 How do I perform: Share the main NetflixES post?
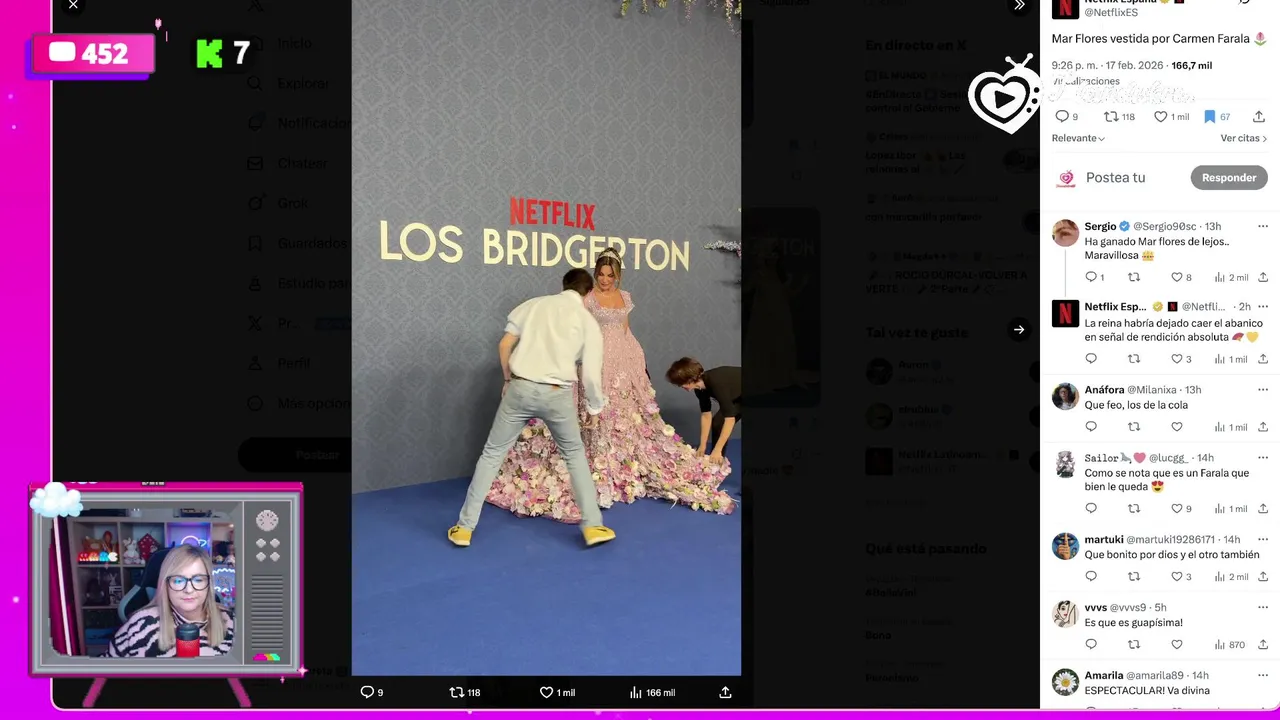[x=1259, y=117]
